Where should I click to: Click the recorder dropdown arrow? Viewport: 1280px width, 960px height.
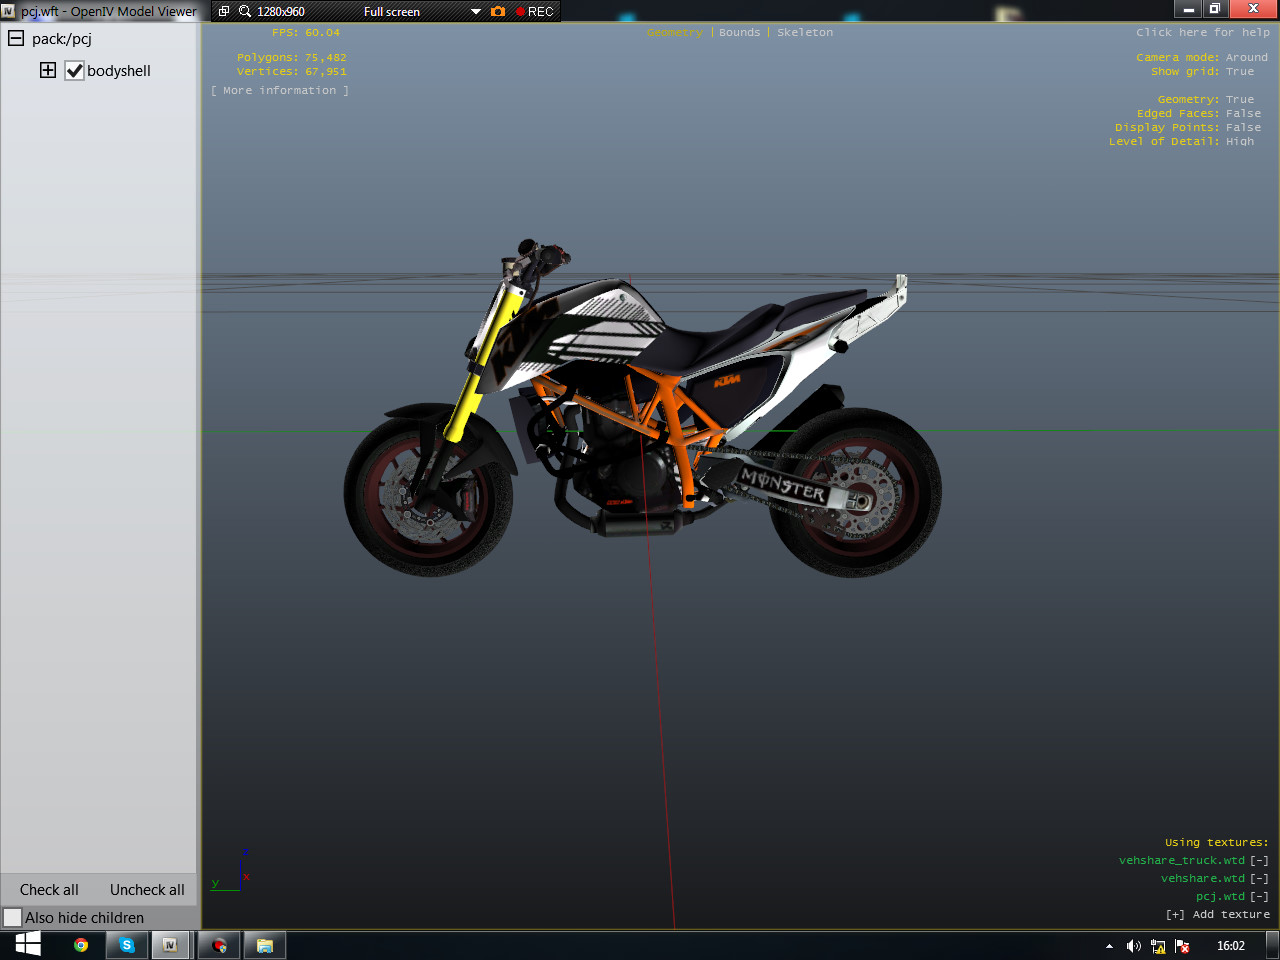(476, 12)
